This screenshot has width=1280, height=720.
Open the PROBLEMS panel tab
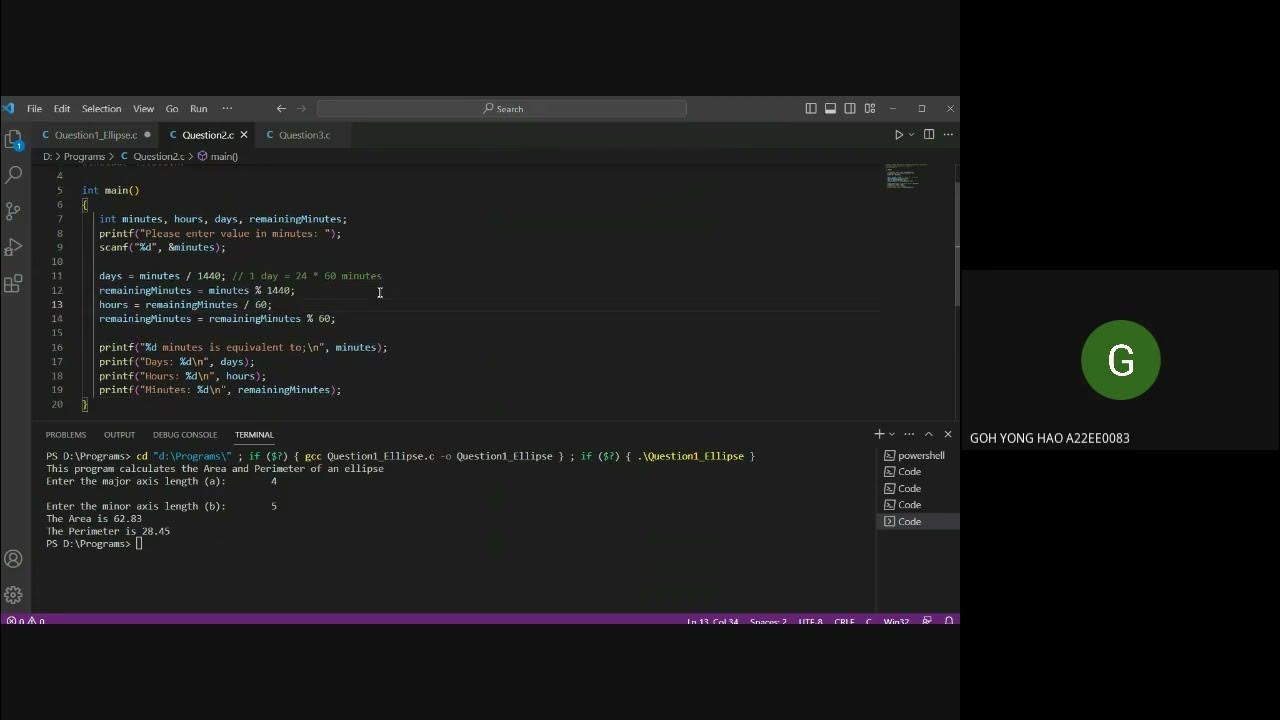pos(66,434)
